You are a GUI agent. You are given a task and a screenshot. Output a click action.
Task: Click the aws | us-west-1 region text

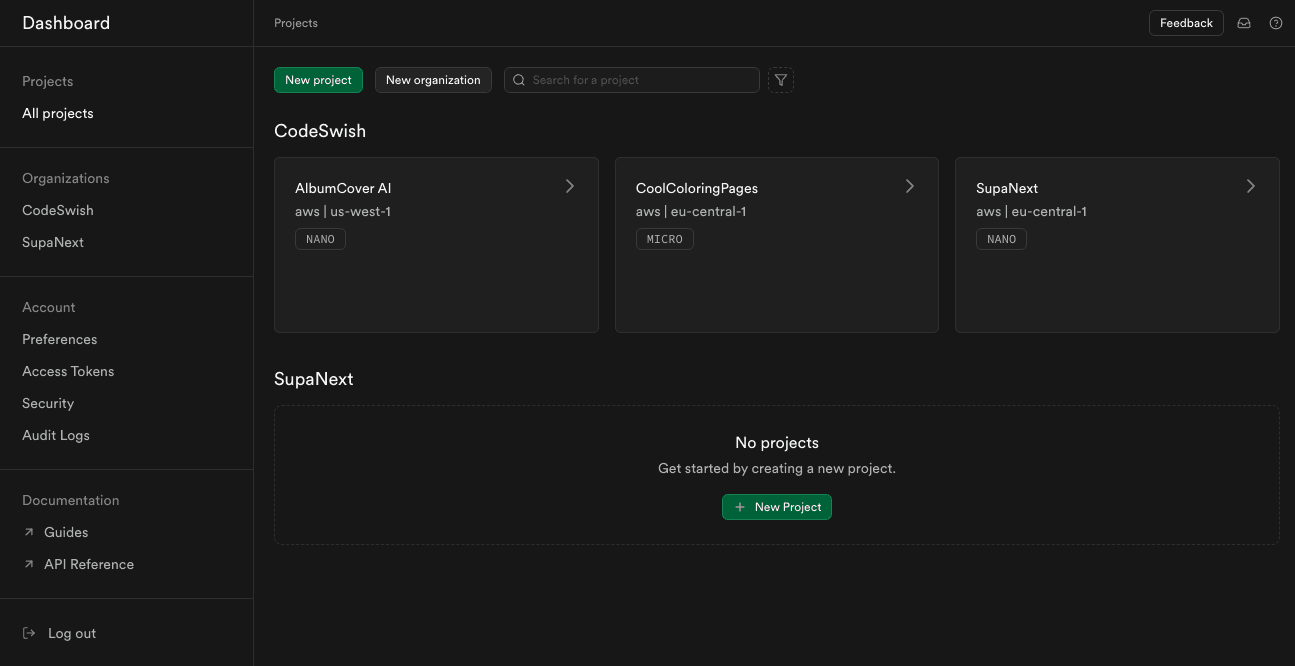tap(343, 211)
